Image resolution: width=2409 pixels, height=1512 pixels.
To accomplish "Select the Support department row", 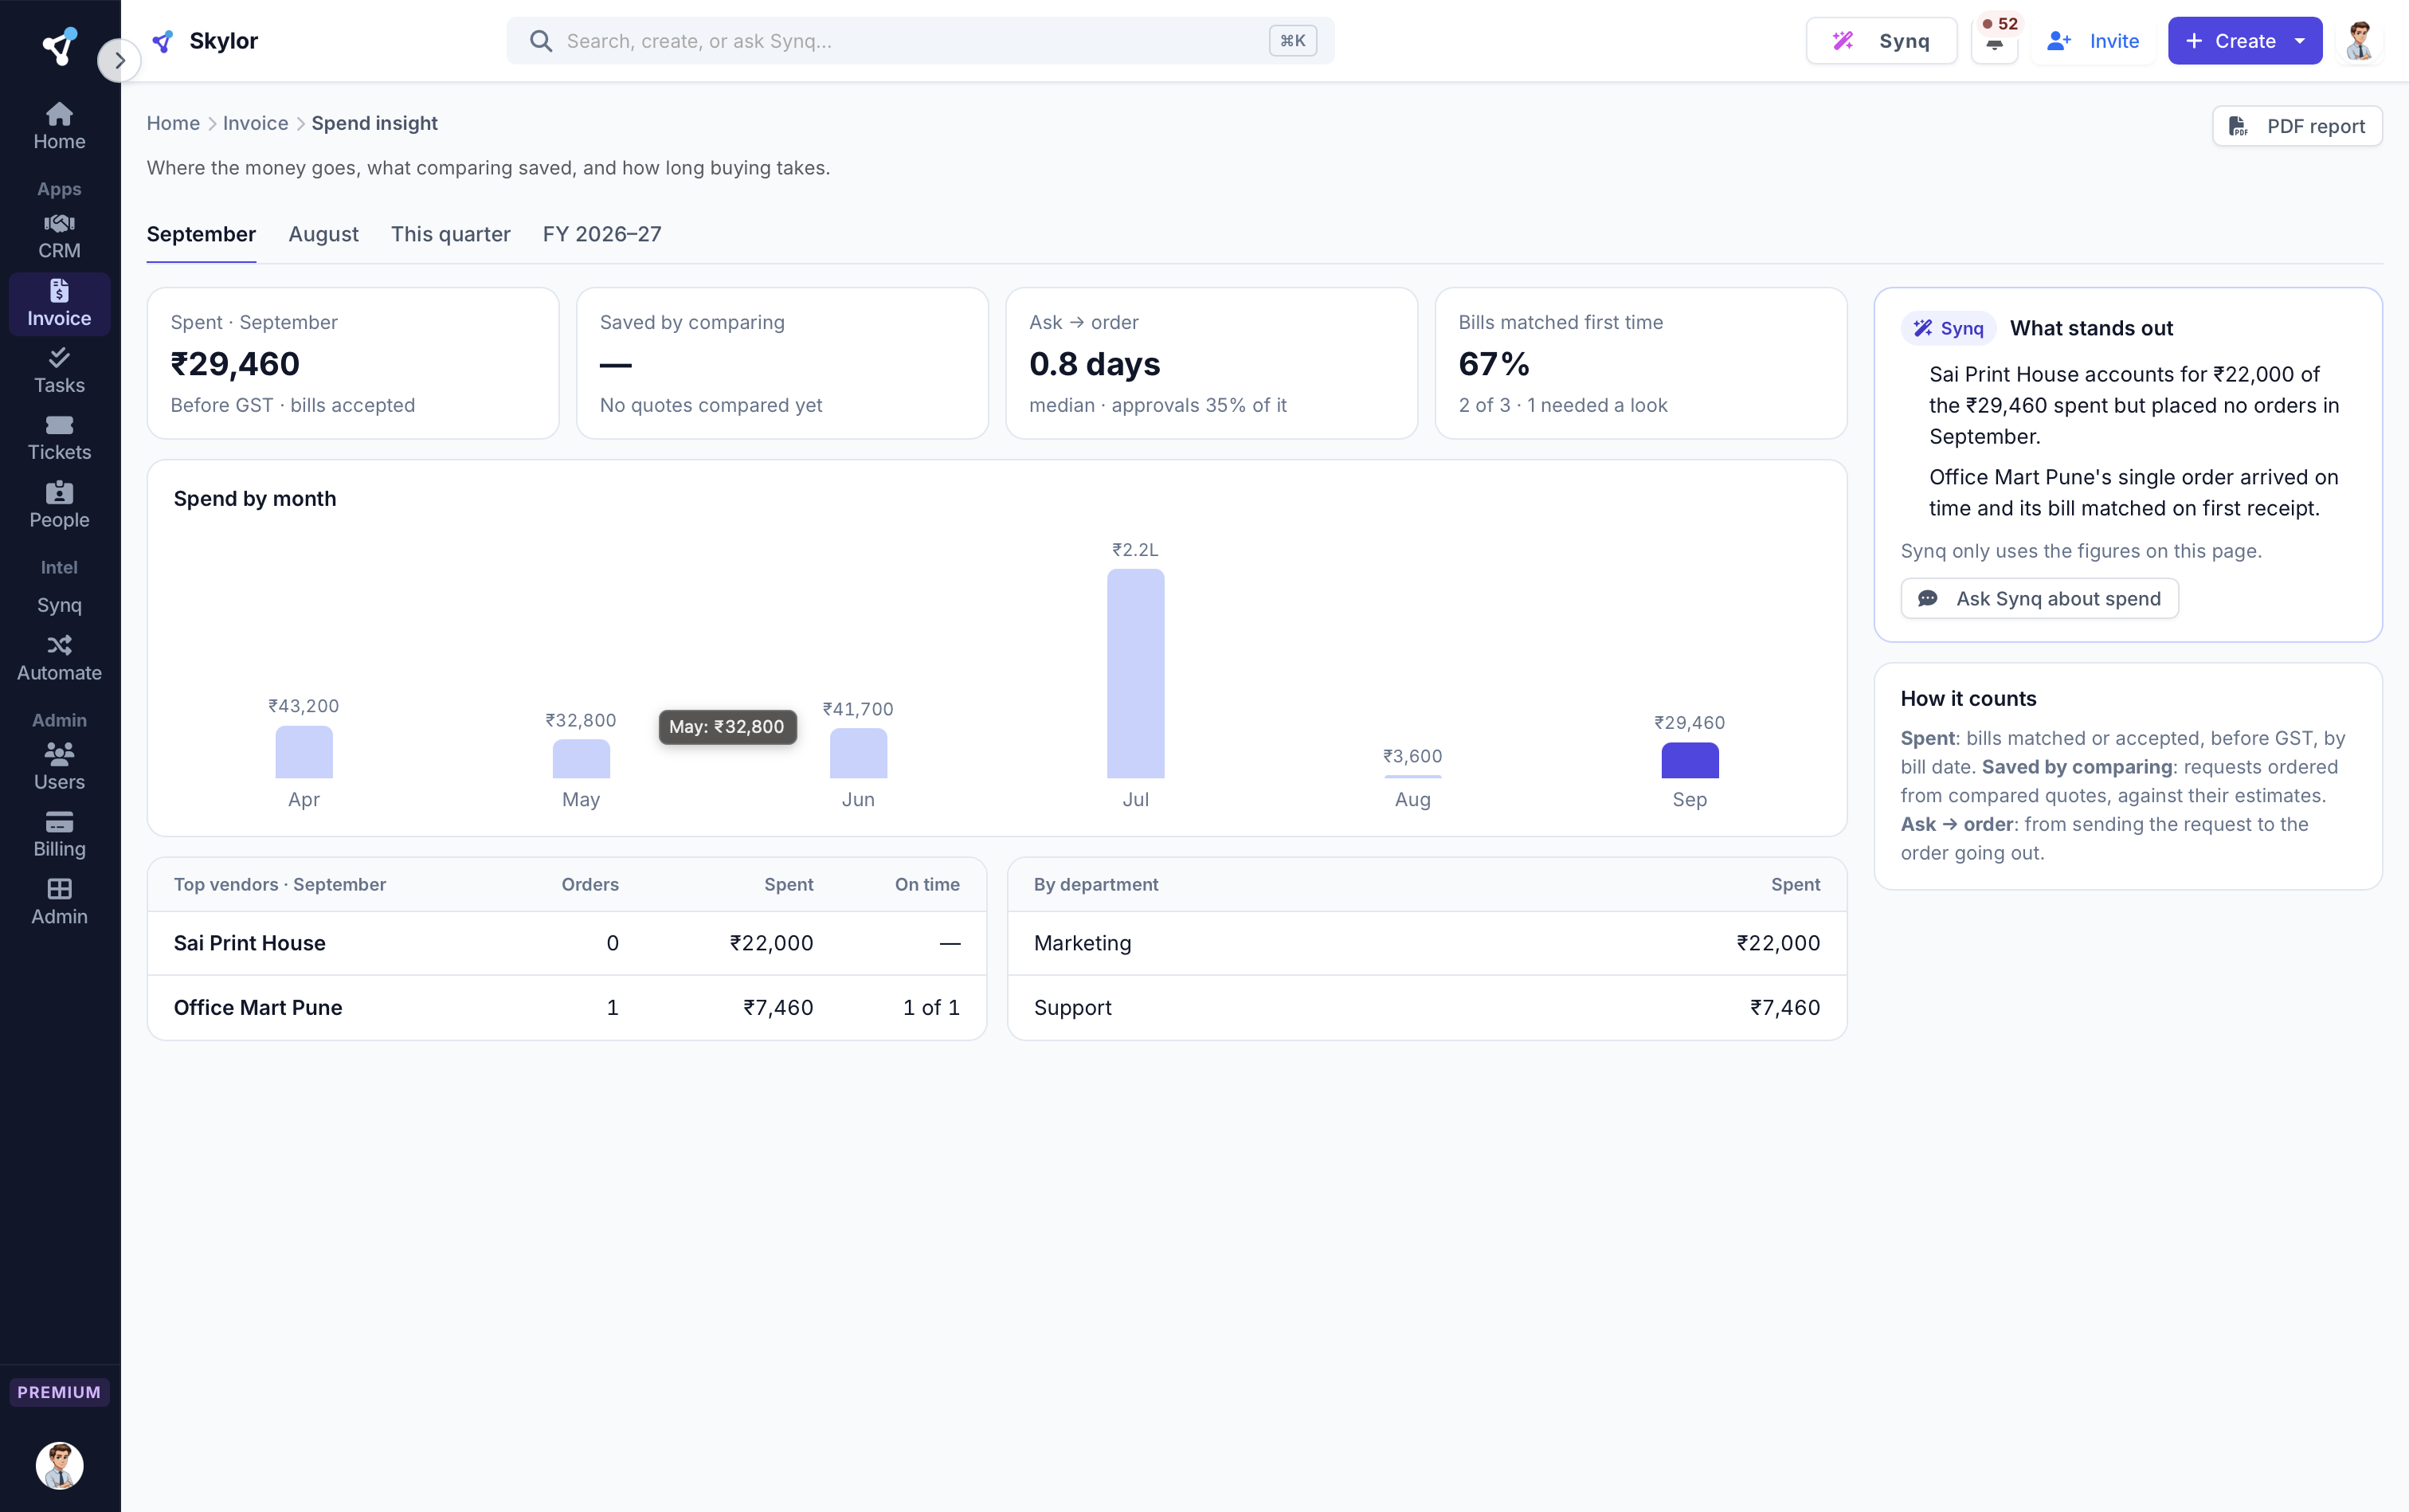I will [x=1426, y=1007].
